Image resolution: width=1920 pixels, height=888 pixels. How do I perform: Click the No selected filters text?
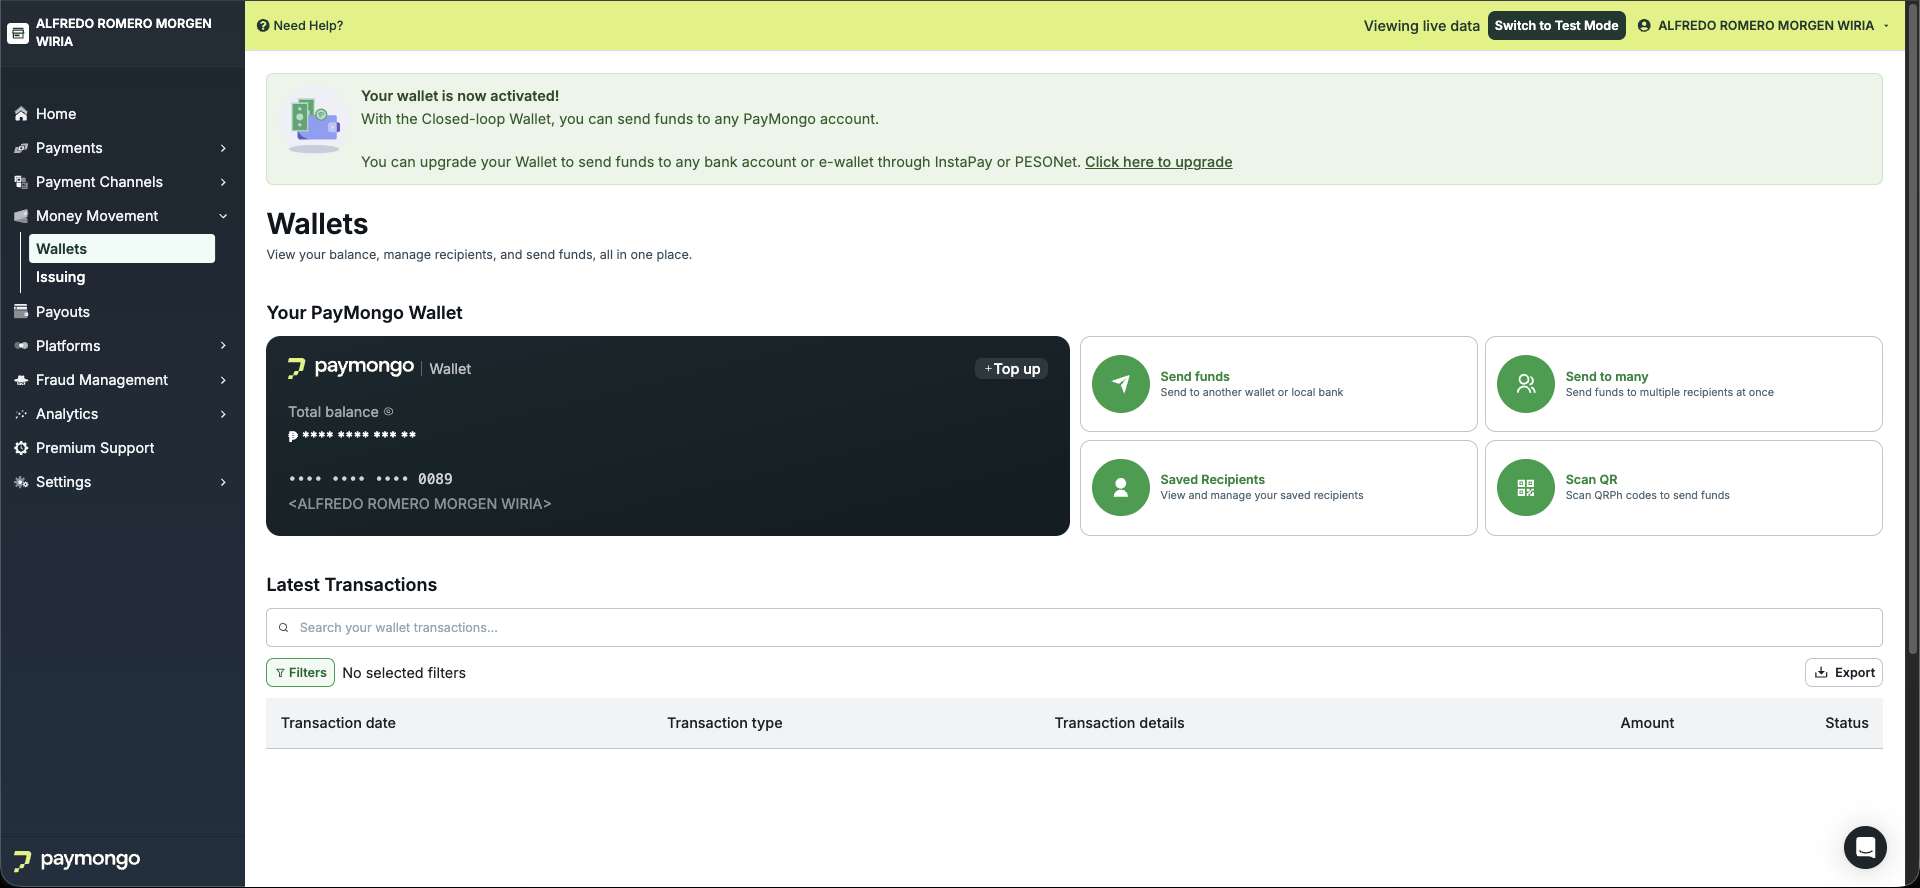(404, 673)
